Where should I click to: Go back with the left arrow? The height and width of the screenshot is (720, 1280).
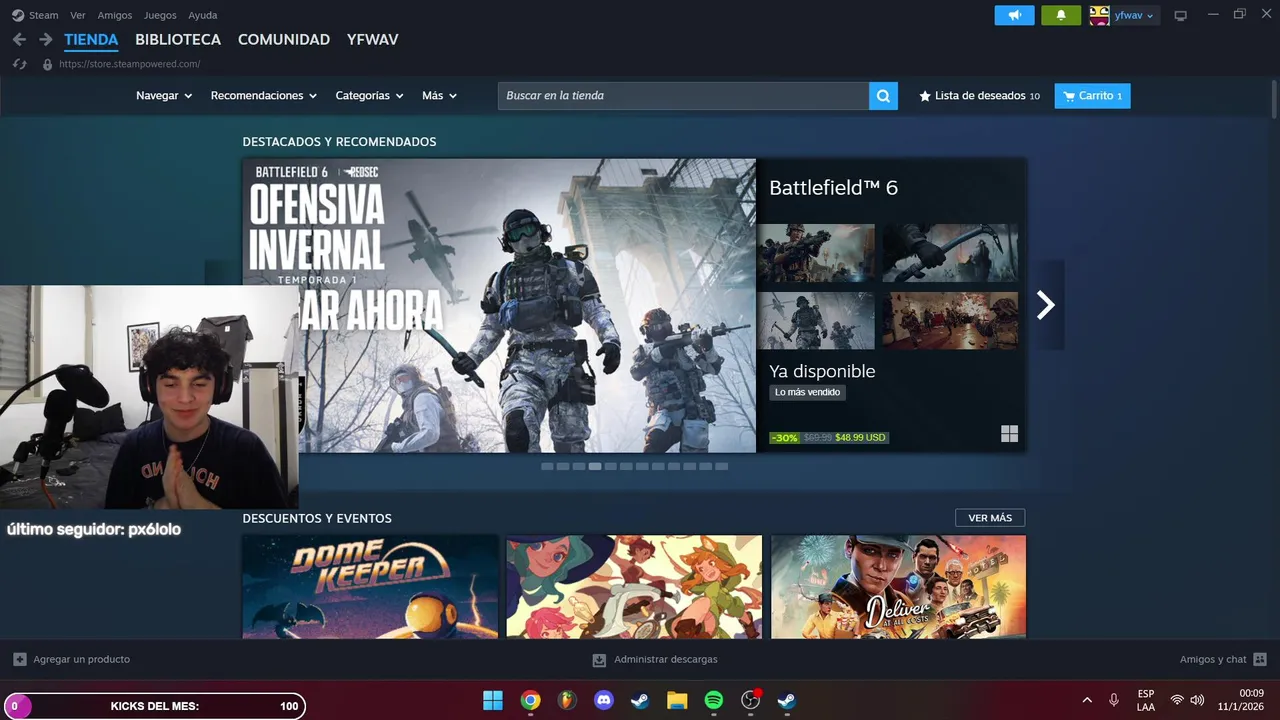[19, 40]
